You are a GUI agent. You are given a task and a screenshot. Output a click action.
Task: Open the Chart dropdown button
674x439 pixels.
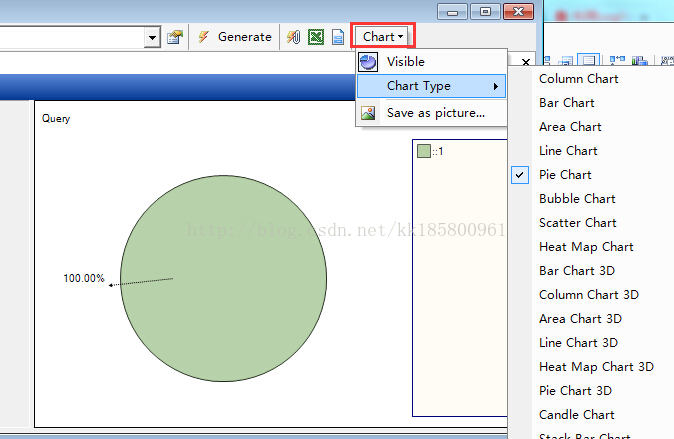coord(383,37)
